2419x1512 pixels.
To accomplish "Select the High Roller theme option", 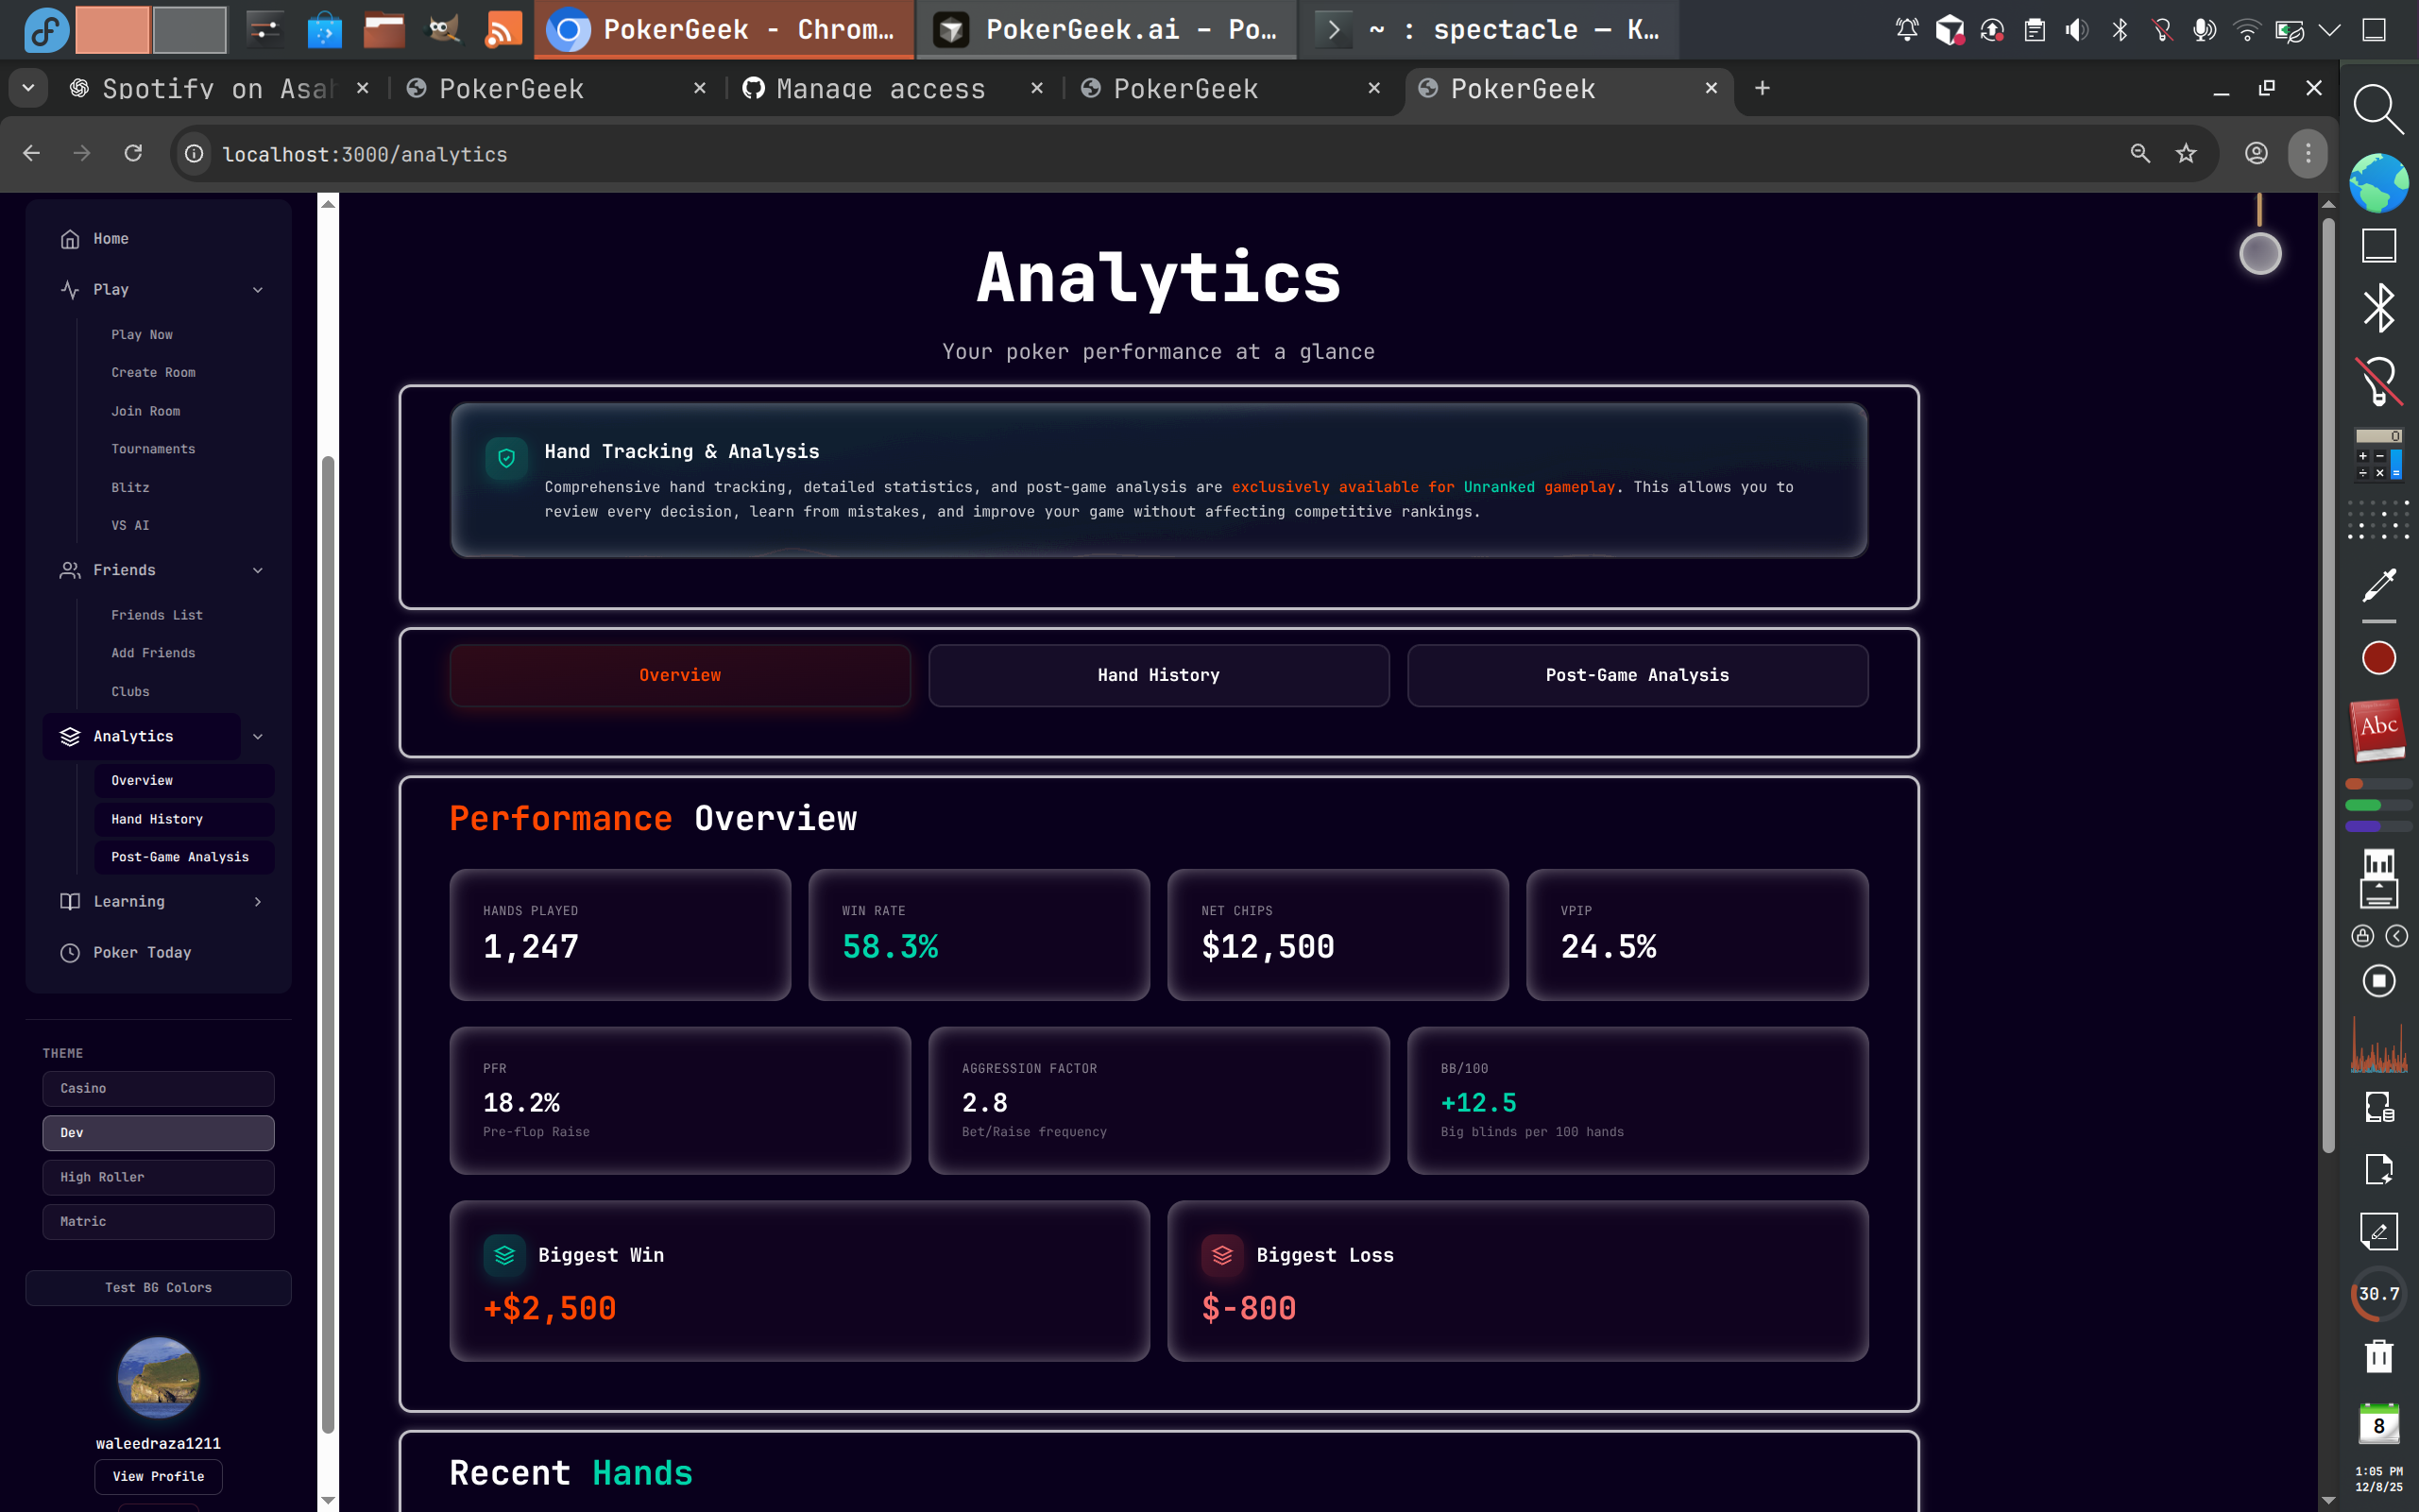I will [158, 1177].
